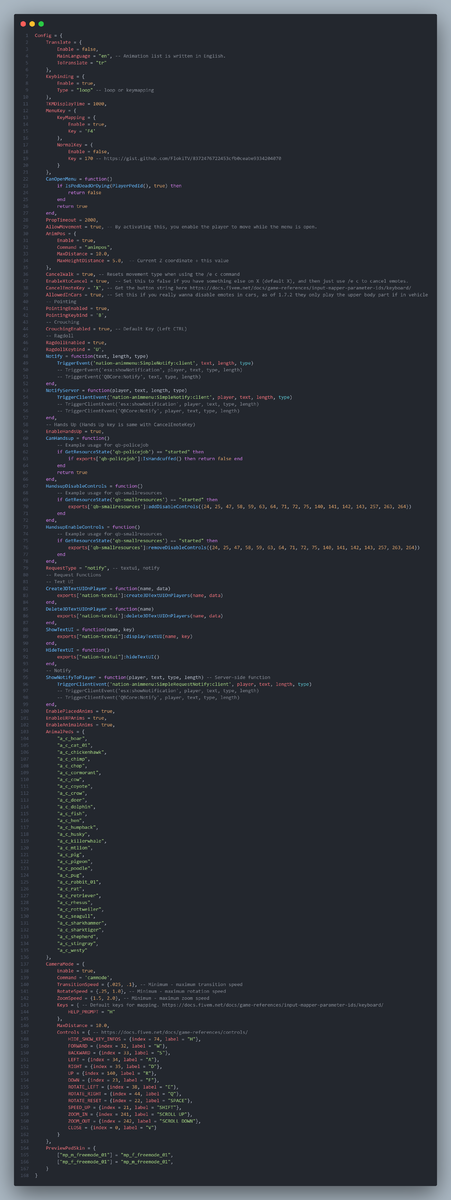Click the ShowNotifyToPlayer function line
Screen dimensions: 451x1200
124,677
